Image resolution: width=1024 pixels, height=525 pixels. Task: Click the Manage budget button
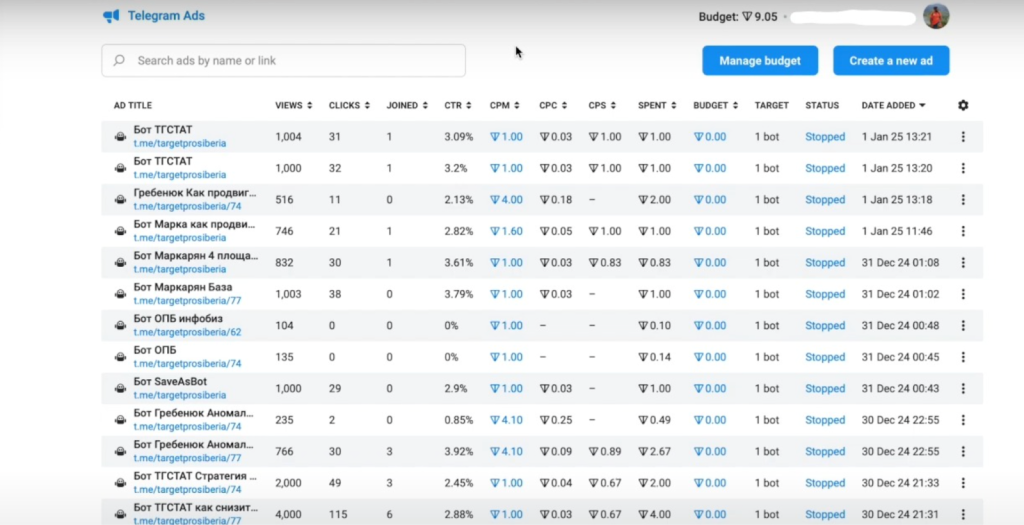click(x=760, y=61)
